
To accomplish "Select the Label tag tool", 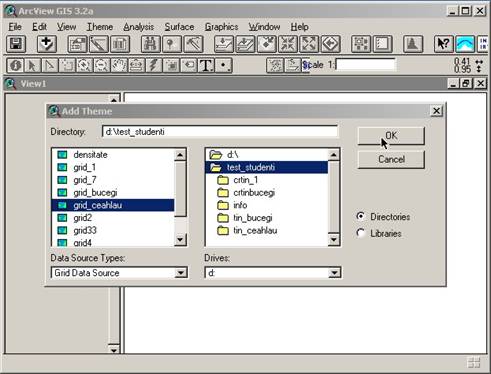I will [x=189, y=65].
